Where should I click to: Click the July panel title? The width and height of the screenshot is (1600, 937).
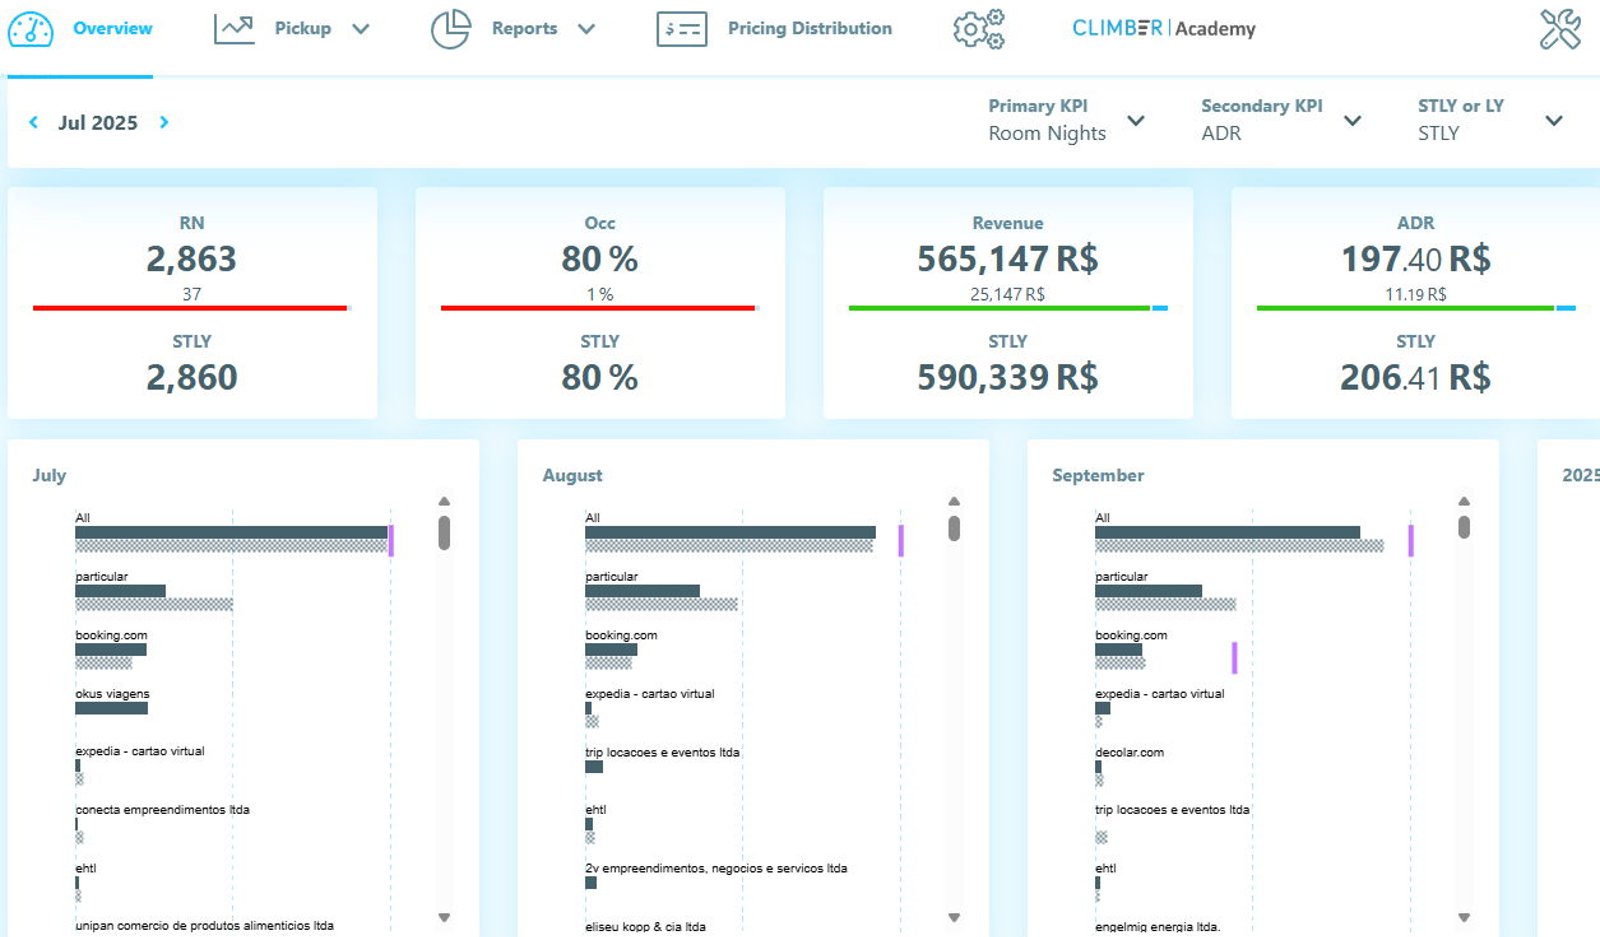pyautogui.click(x=49, y=475)
